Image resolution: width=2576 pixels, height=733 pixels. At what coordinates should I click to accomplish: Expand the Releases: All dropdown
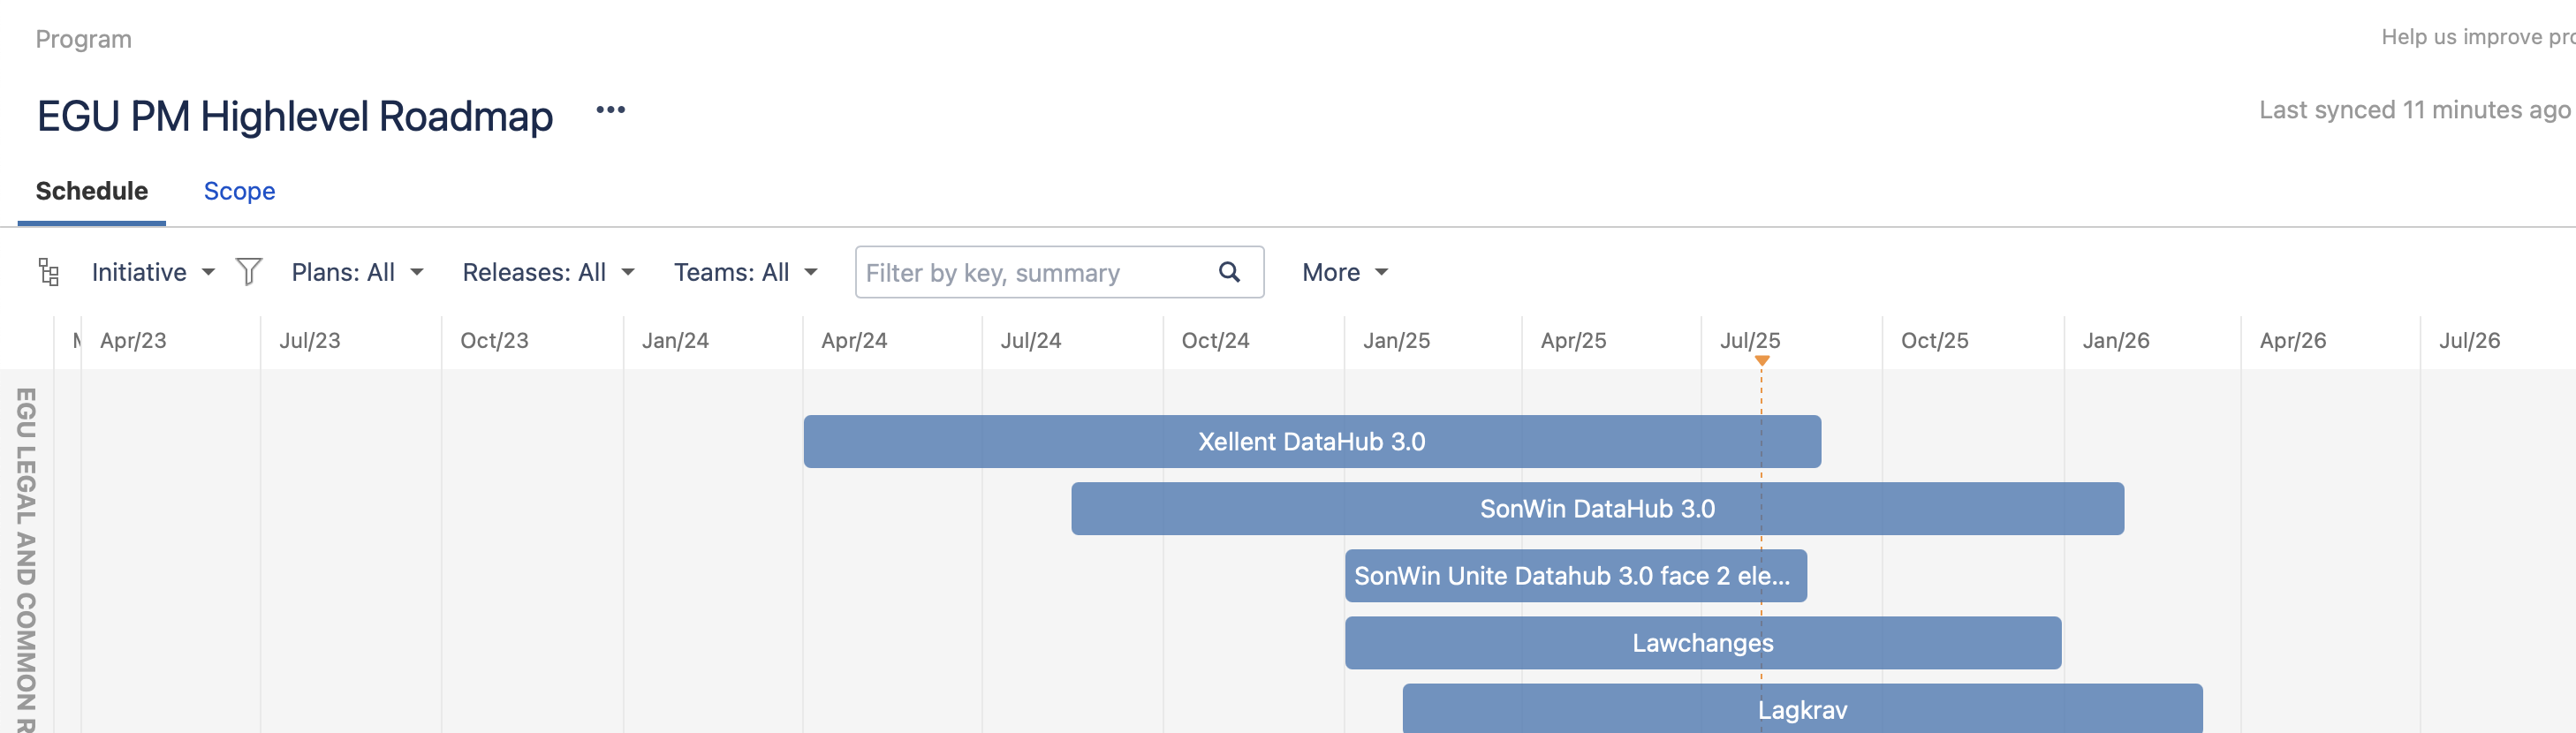click(x=548, y=272)
